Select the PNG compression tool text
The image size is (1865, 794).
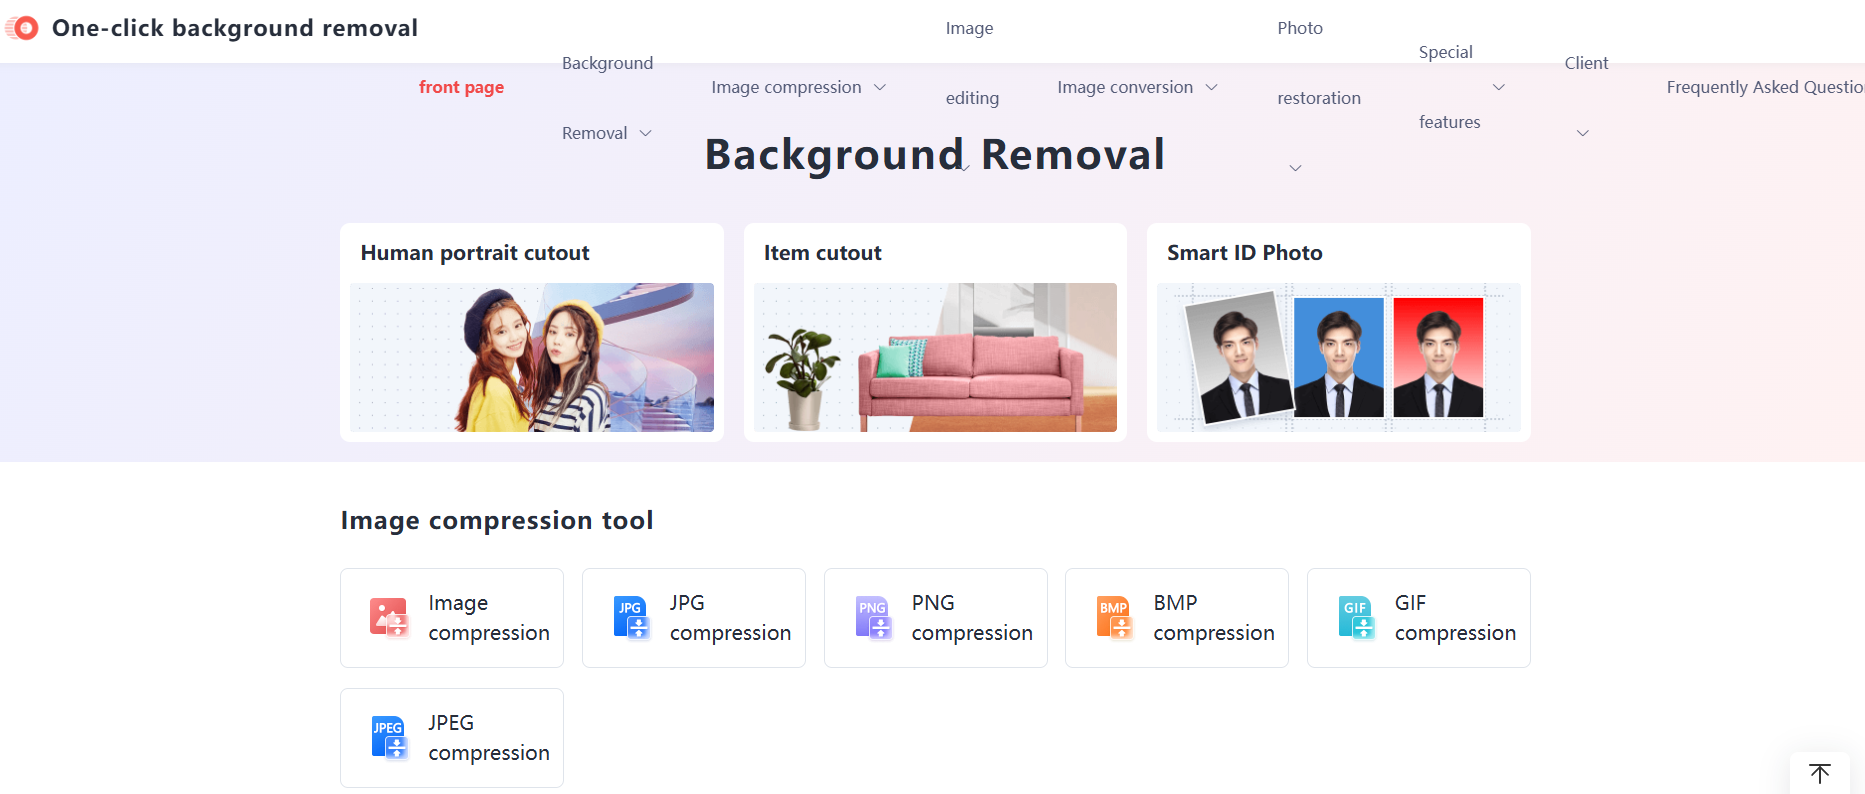tap(972, 618)
